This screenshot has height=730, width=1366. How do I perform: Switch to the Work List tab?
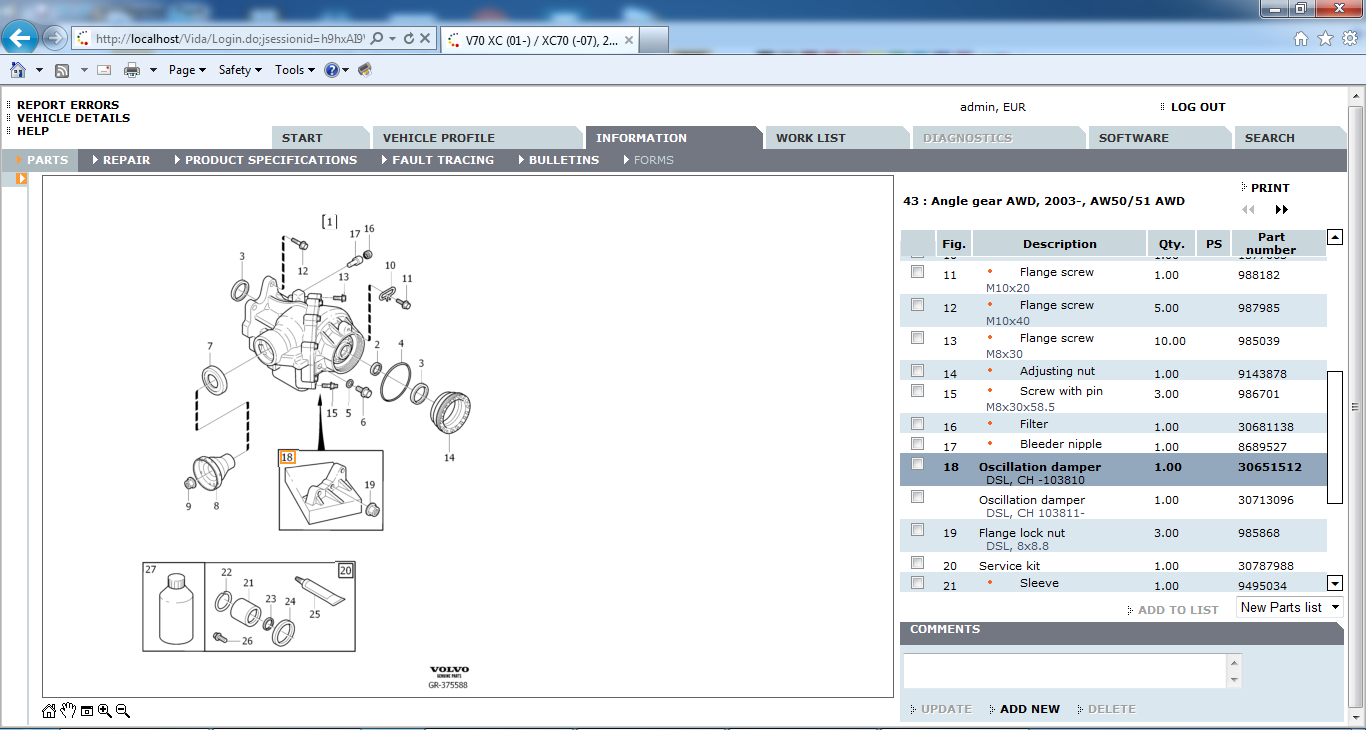click(x=811, y=138)
